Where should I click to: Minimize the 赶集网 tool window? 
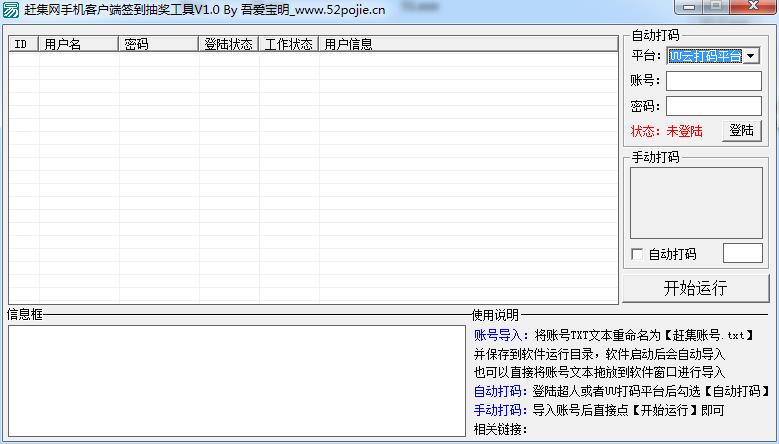coord(687,8)
